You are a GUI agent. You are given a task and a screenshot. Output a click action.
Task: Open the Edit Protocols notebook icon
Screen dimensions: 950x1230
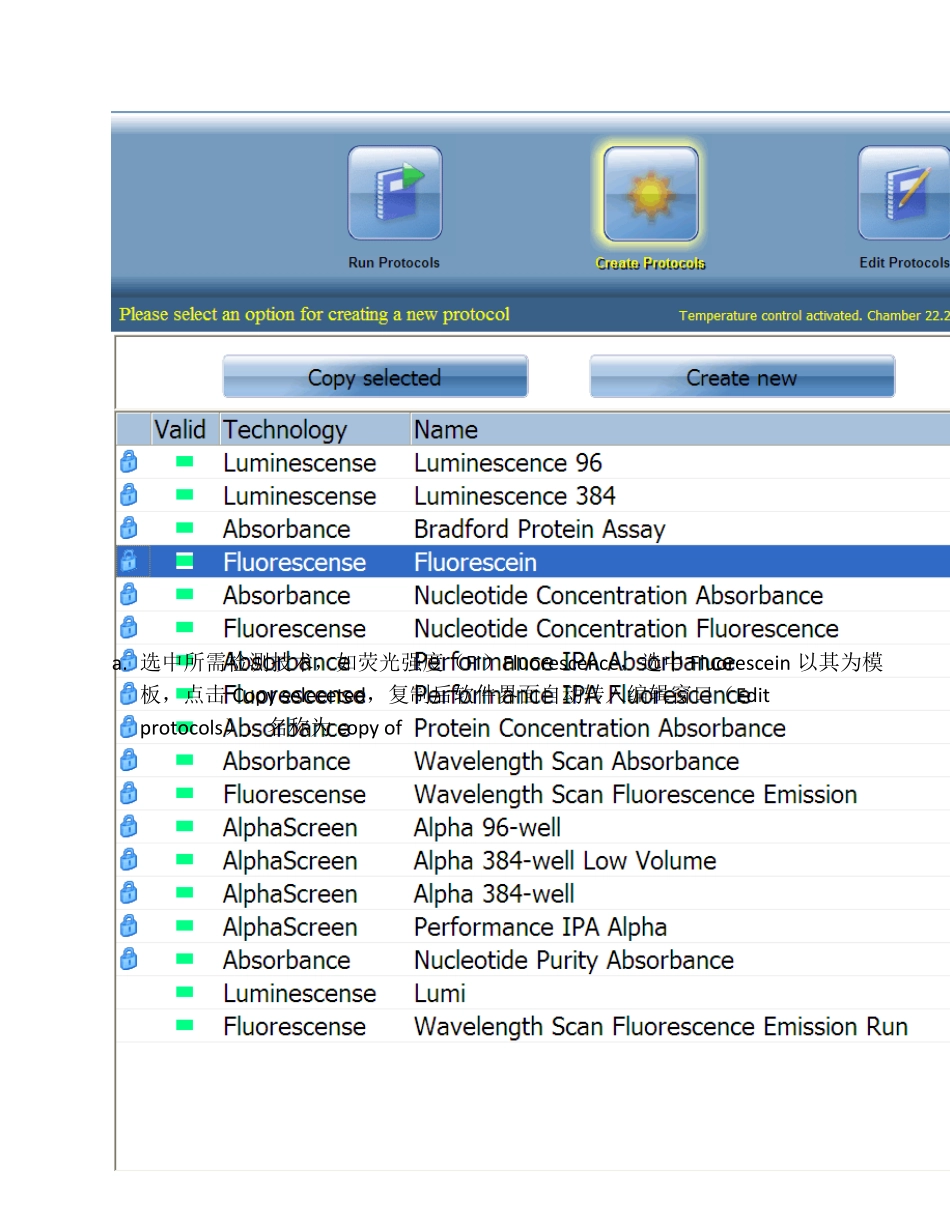(x=903, y=194)
